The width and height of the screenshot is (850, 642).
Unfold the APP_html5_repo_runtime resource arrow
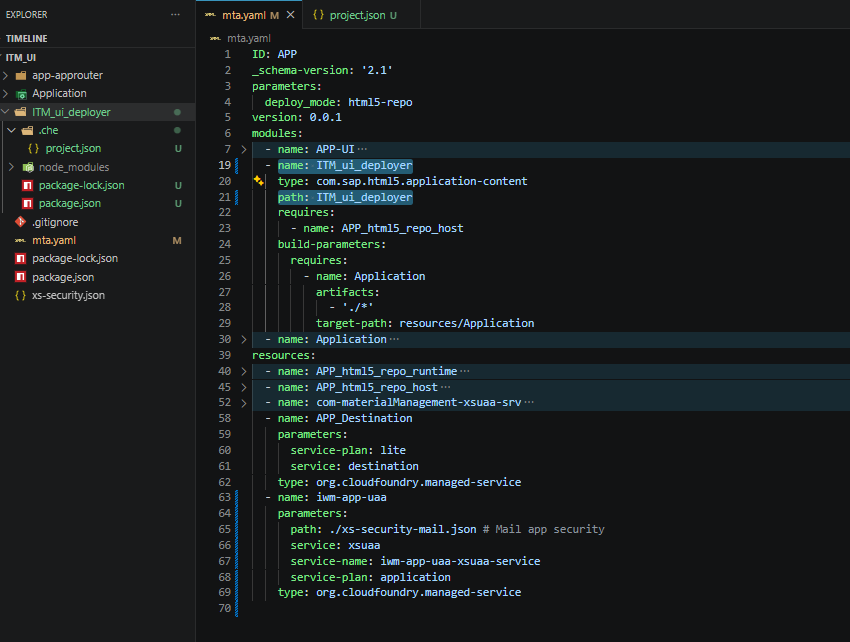click(244, 371)
